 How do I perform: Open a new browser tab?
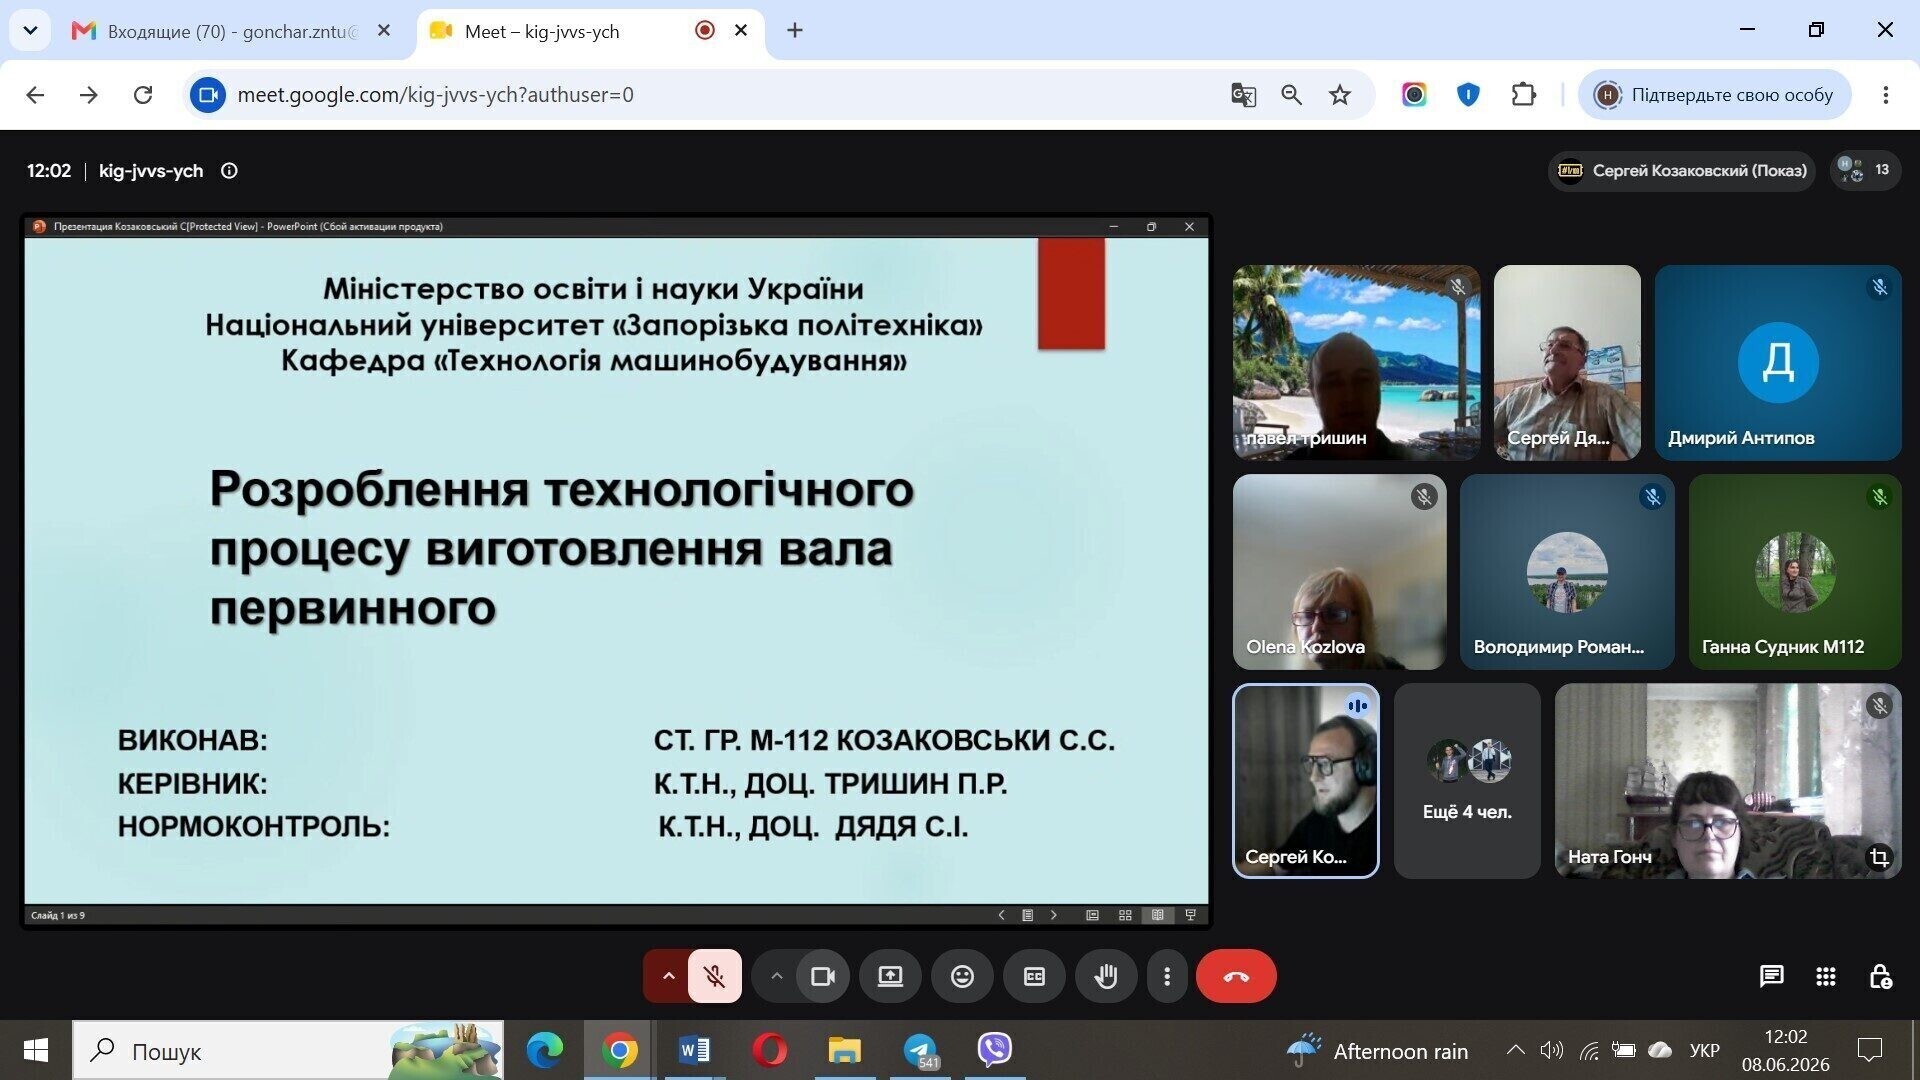(795, 31)
